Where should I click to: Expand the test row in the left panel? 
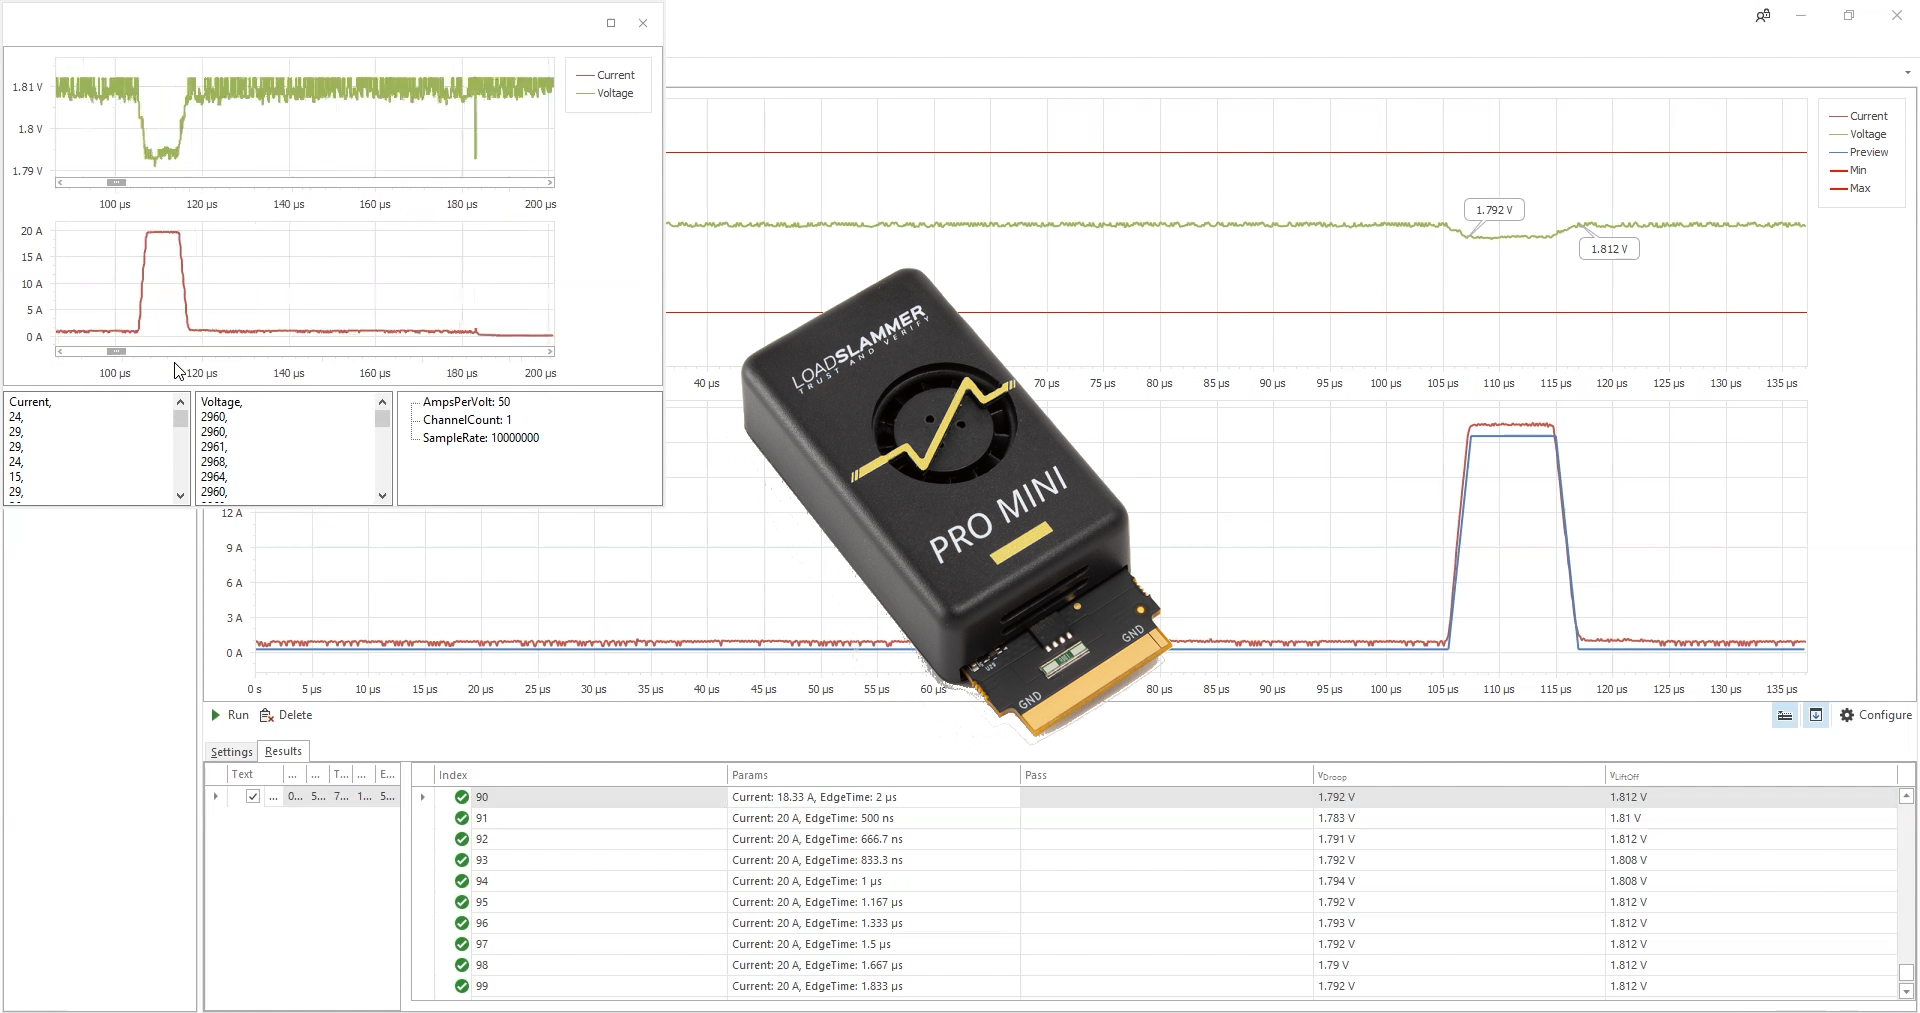coord(216,797)
